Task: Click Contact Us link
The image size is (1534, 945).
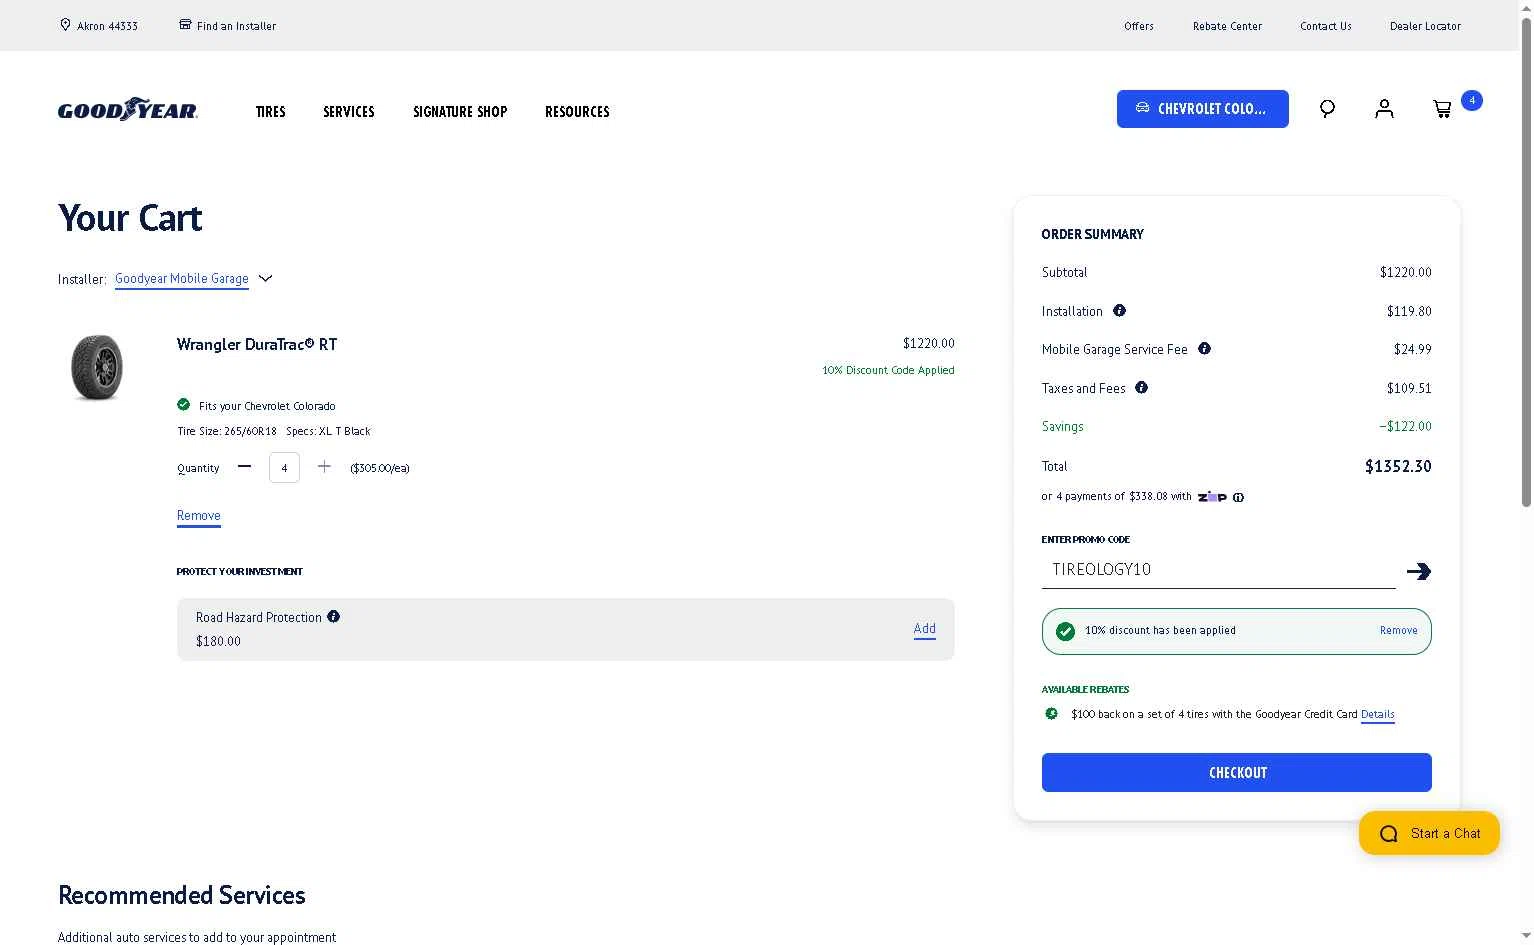Action: (1326, 26)
